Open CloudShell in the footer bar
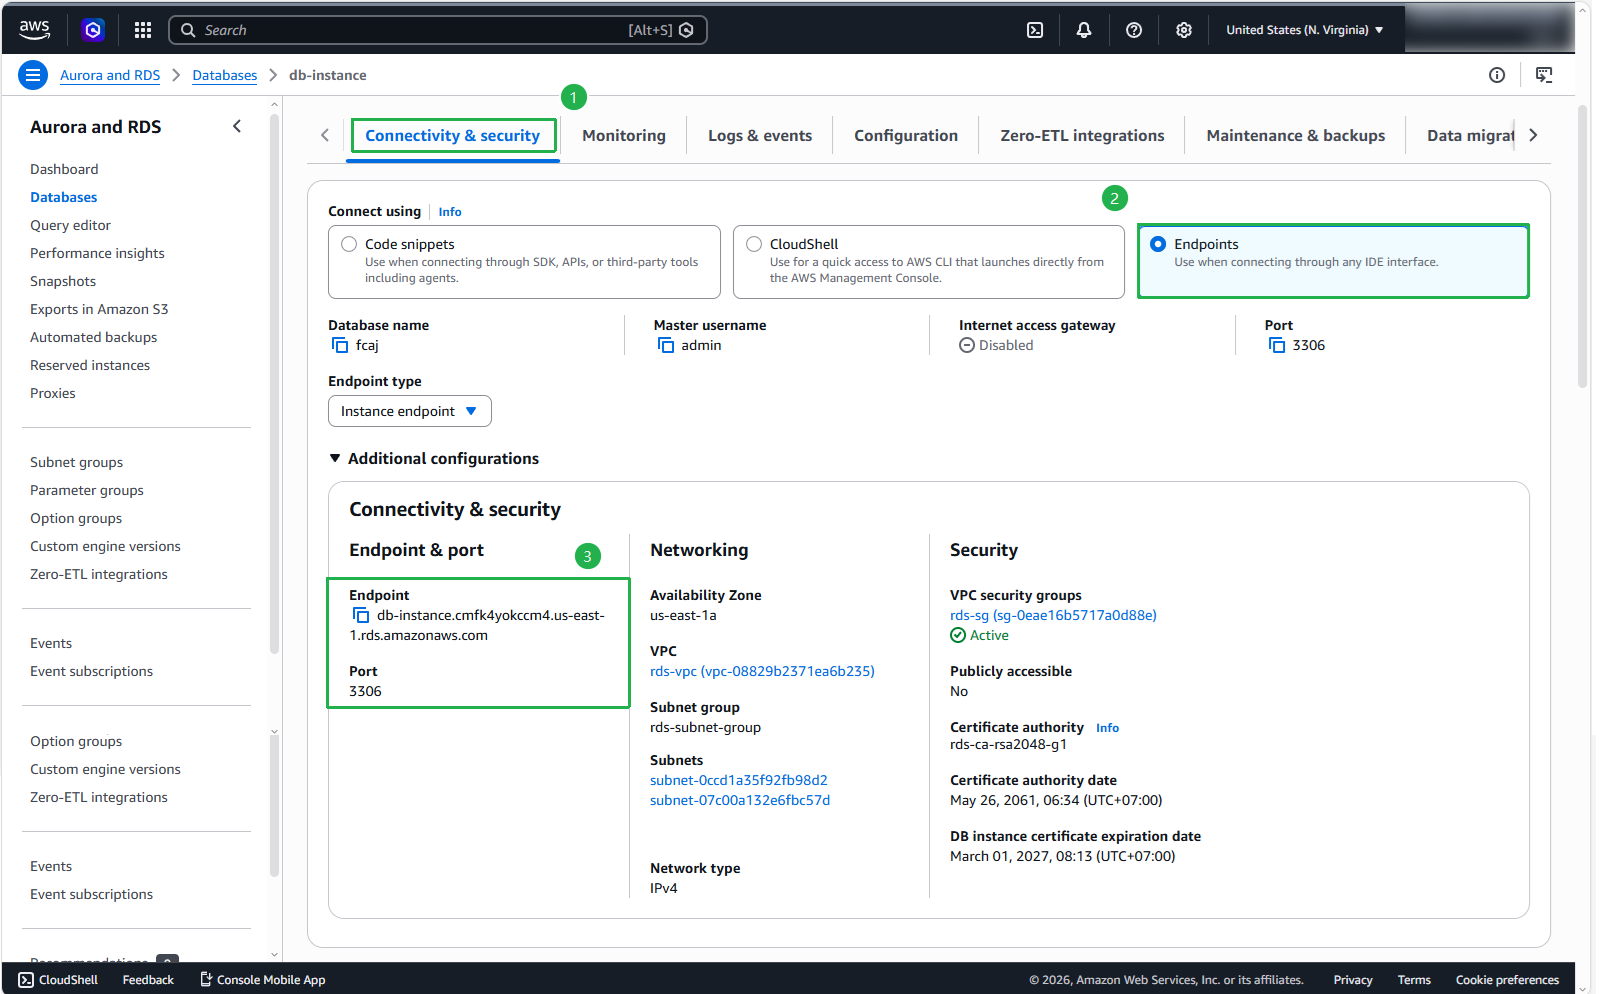This screenshot has width=1600, height=994. tap(58, 980)
